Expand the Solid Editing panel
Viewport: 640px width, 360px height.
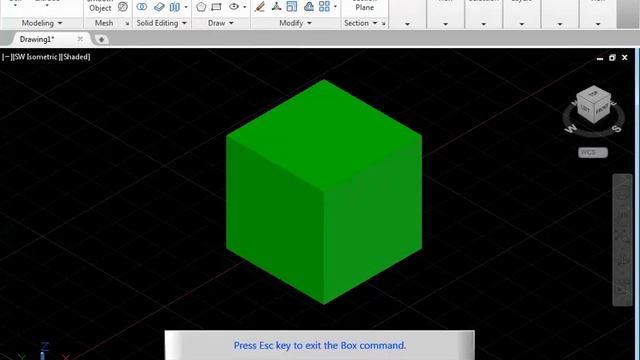coord(162,23)
